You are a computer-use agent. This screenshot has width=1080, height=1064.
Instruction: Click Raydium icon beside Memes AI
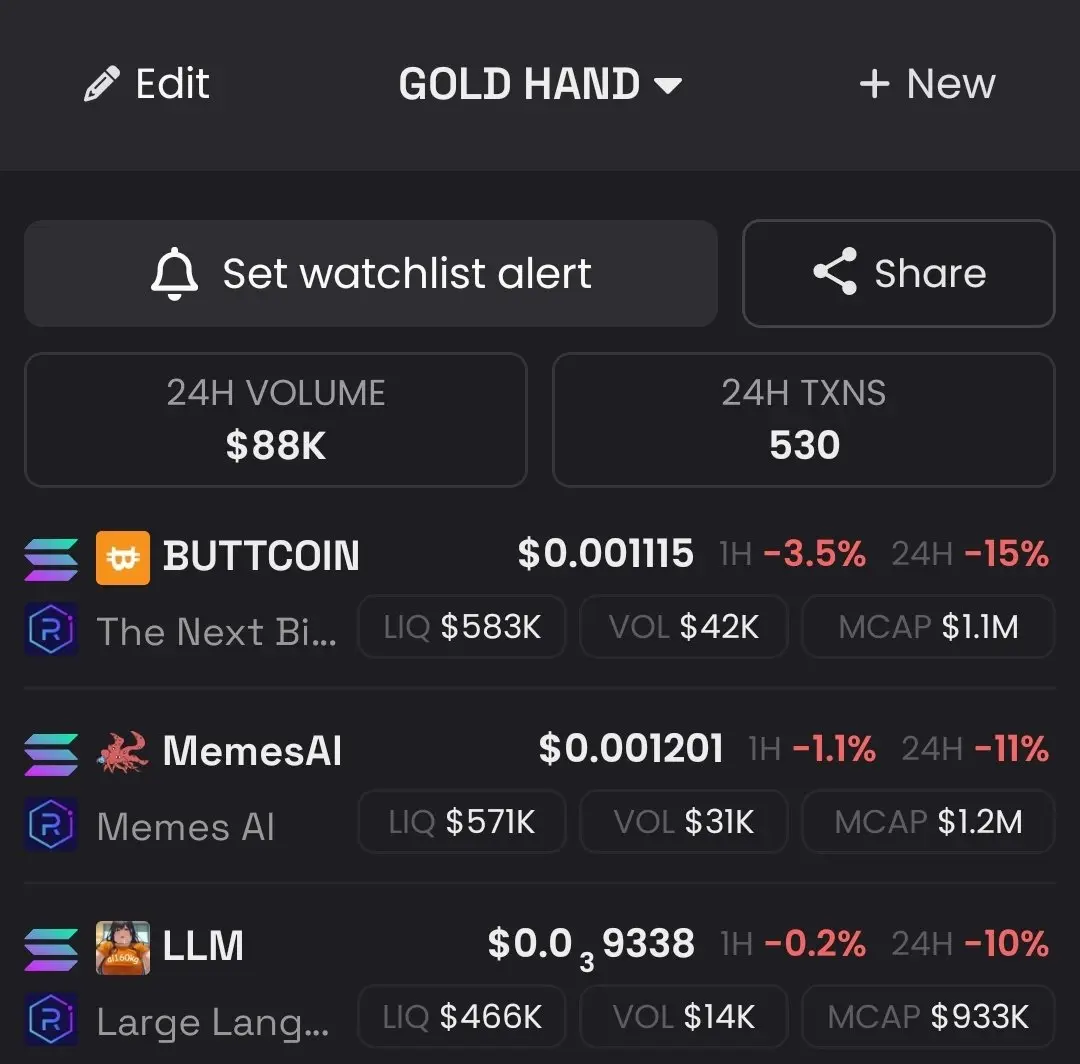pyautogui.click(x=51, y=824)
